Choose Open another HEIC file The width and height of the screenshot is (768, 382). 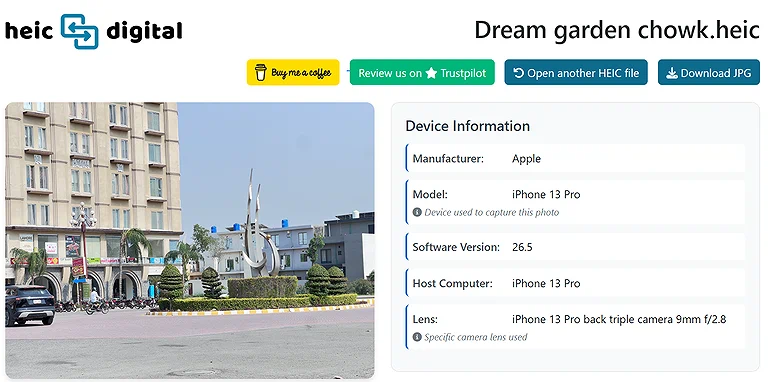tap(576, 72)
